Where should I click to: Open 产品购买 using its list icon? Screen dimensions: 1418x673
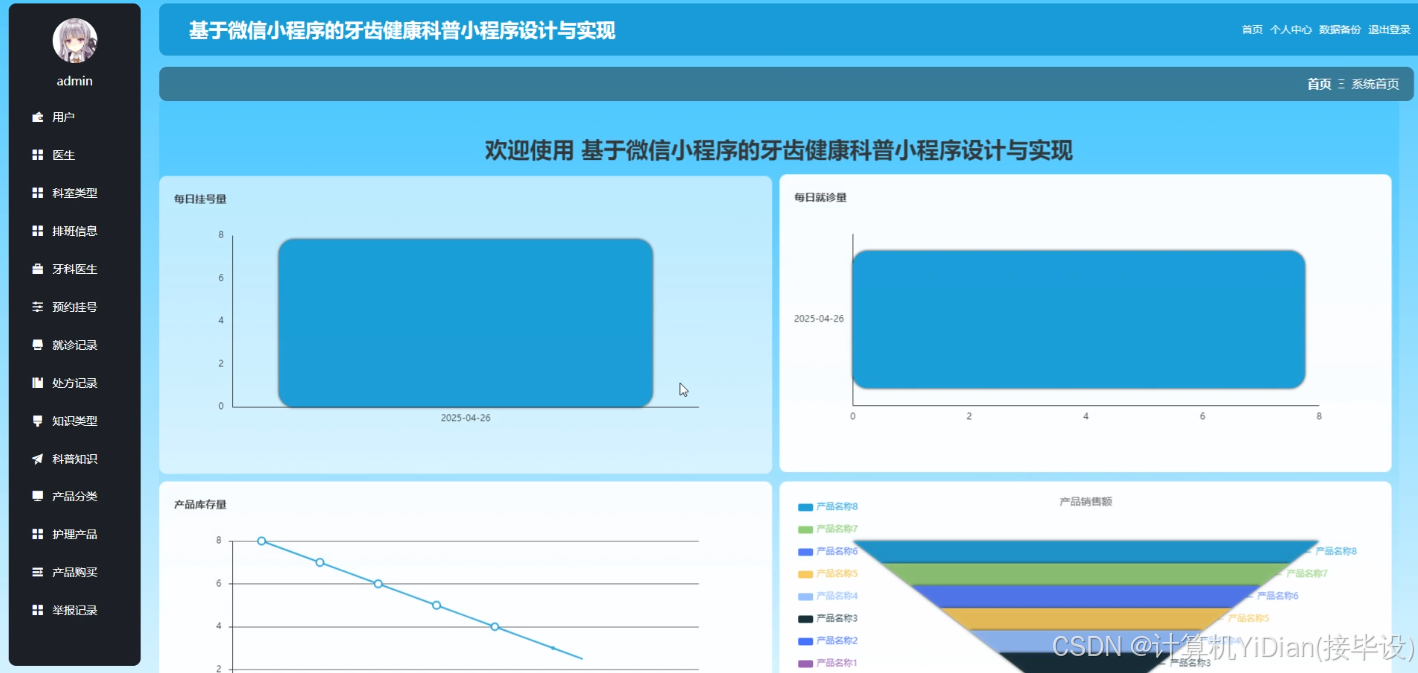(x=37, y=572)
